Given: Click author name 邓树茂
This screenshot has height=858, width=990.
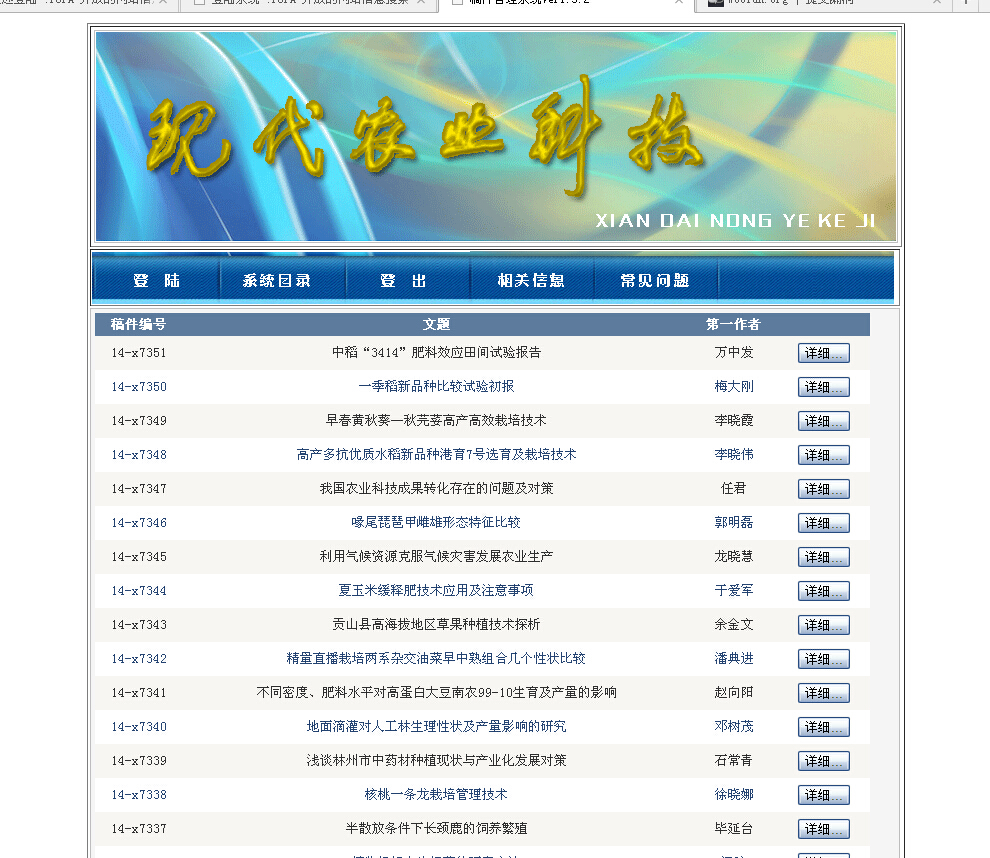Looking at the screenshot, I should [734, 727].
